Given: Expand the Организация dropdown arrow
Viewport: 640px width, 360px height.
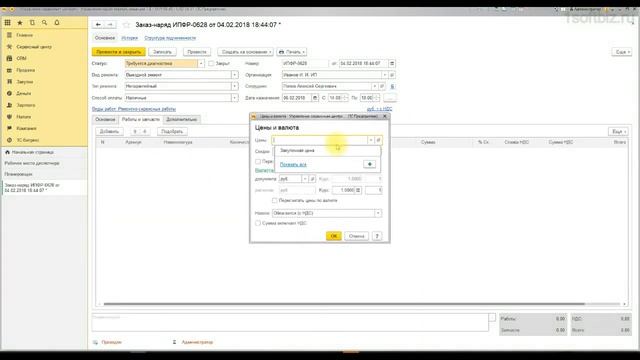Looking at the screenshot, I should pyautogui.click(x=384, y=75).
